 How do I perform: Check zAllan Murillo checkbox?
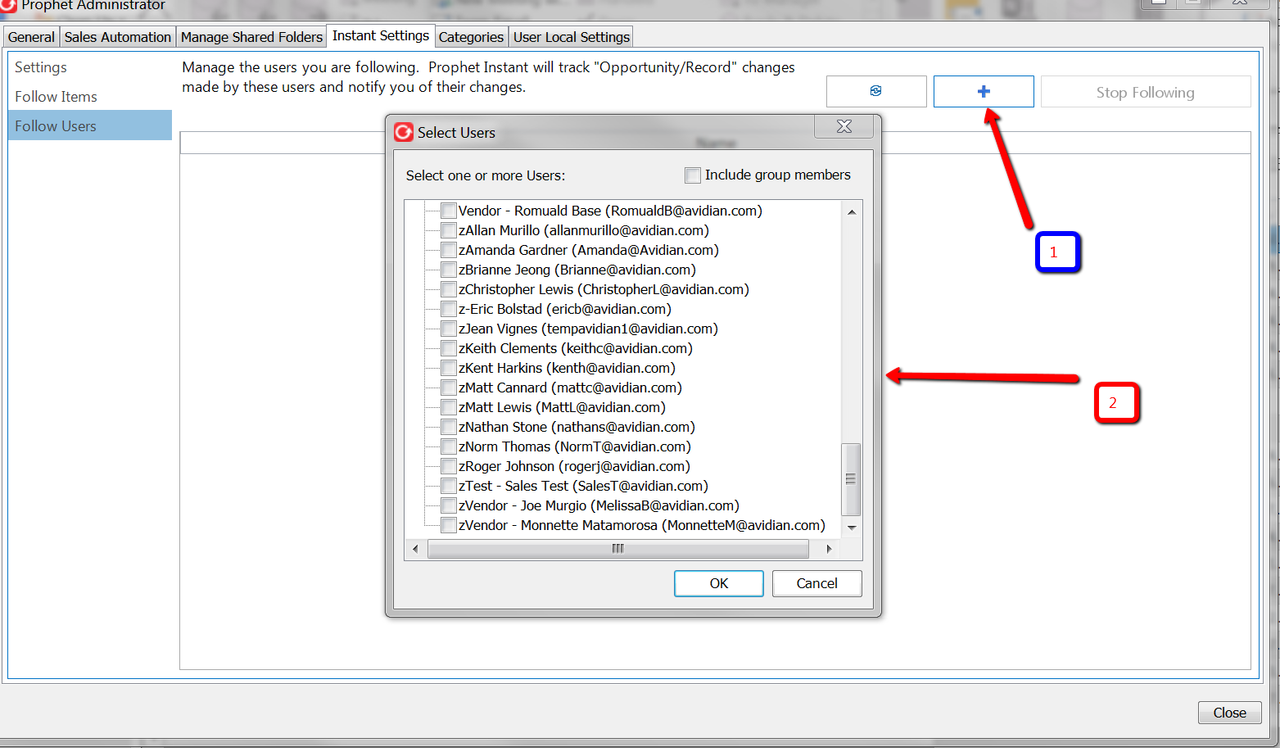pos(449,230)
